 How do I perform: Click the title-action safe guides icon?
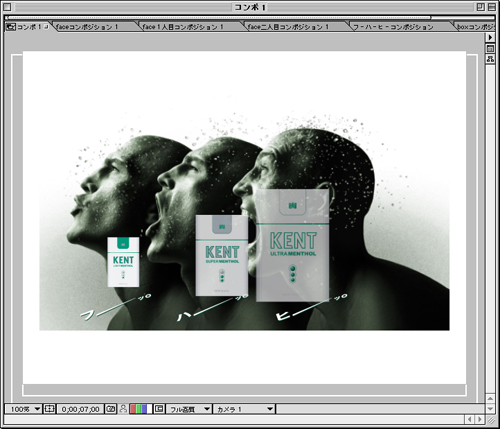pyautogui.click(x=49, y=409)
